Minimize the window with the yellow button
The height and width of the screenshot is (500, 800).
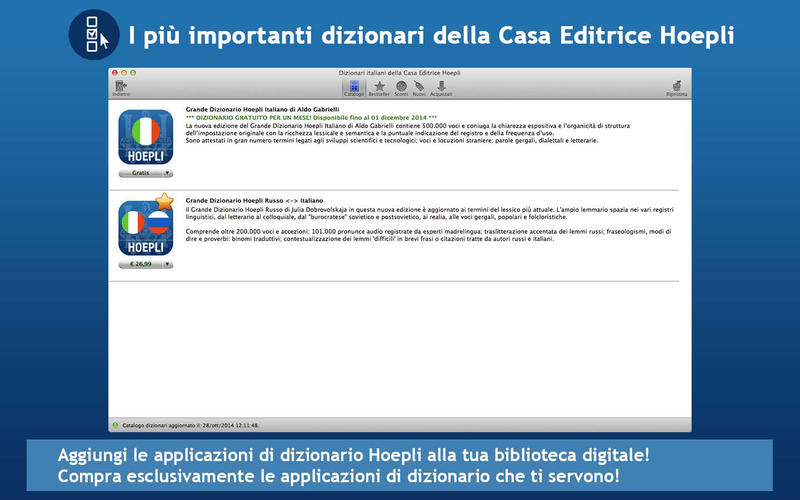point(124,73)
